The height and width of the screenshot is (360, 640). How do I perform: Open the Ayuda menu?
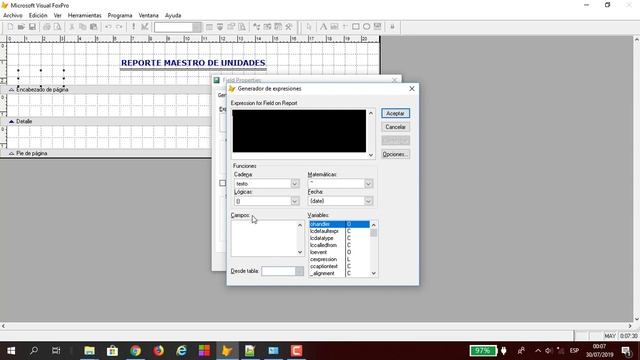pyautogui.click(x=173, y=15)
